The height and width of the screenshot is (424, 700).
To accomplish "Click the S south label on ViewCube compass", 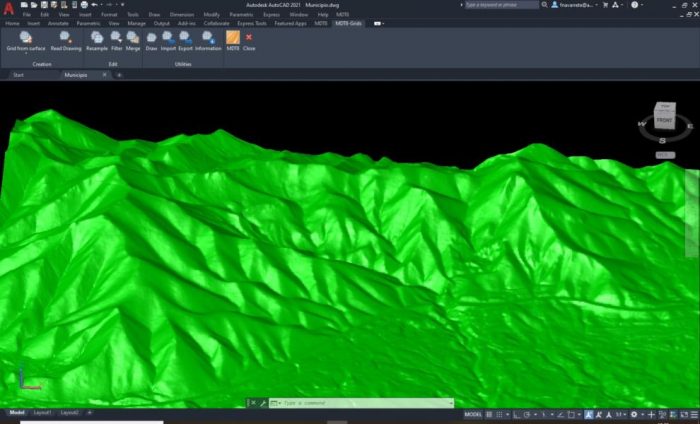I will 662,141.
